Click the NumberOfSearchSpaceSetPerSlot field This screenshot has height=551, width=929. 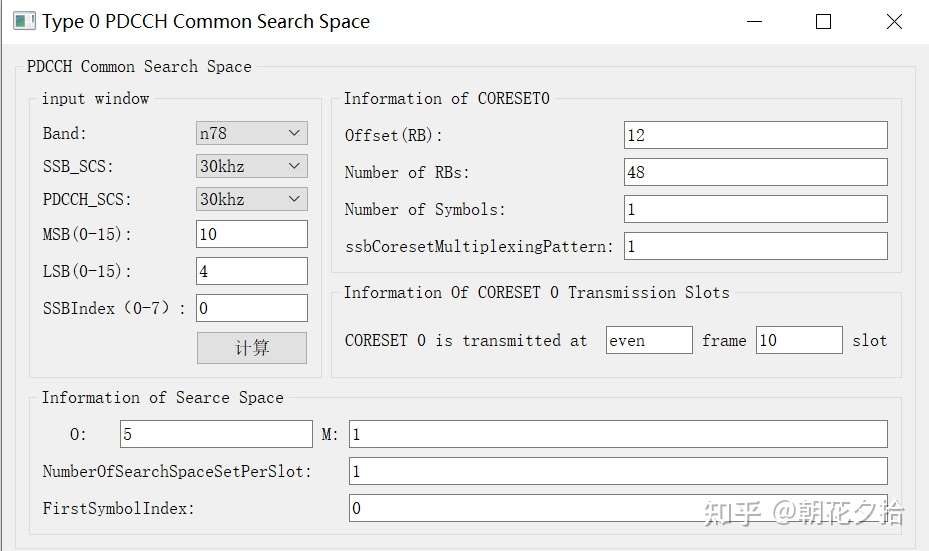coord(617,471)
